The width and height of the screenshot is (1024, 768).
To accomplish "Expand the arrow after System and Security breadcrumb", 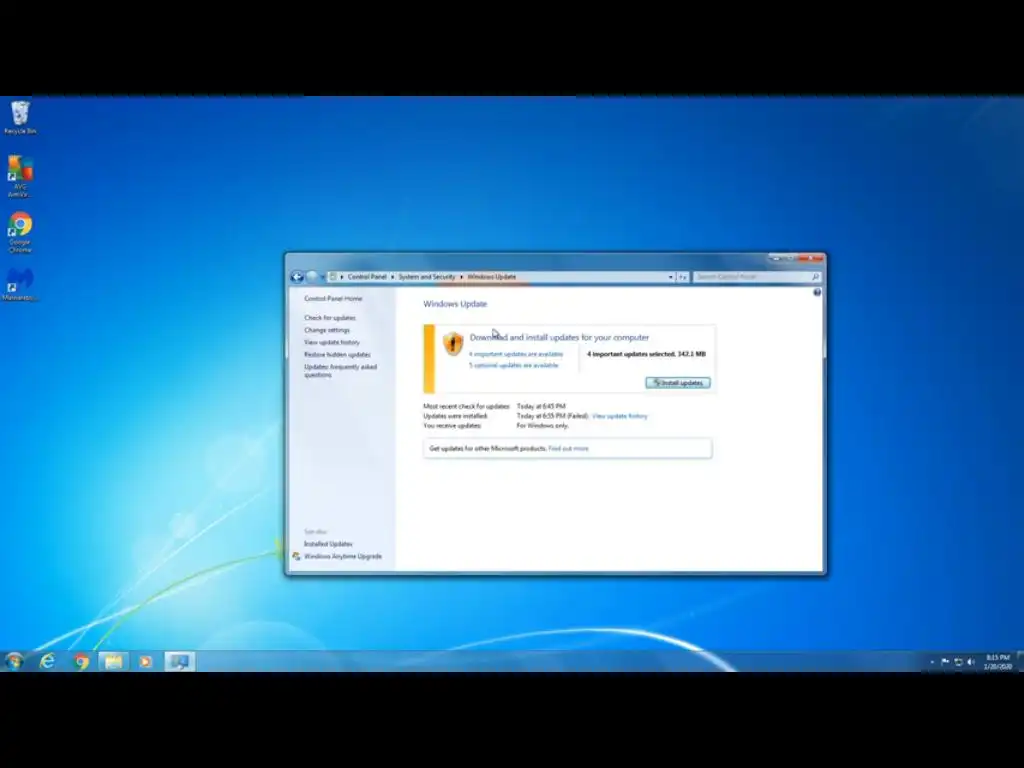I will [x=461, y=277].
